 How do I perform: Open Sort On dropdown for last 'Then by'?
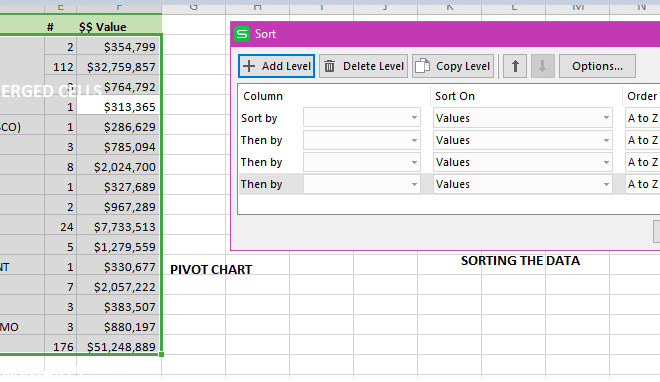click(x=523, y=184)
